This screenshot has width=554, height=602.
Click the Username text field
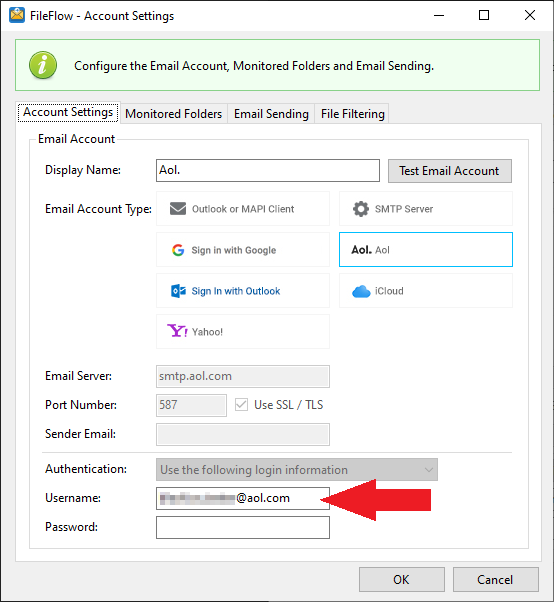[243, 498]
